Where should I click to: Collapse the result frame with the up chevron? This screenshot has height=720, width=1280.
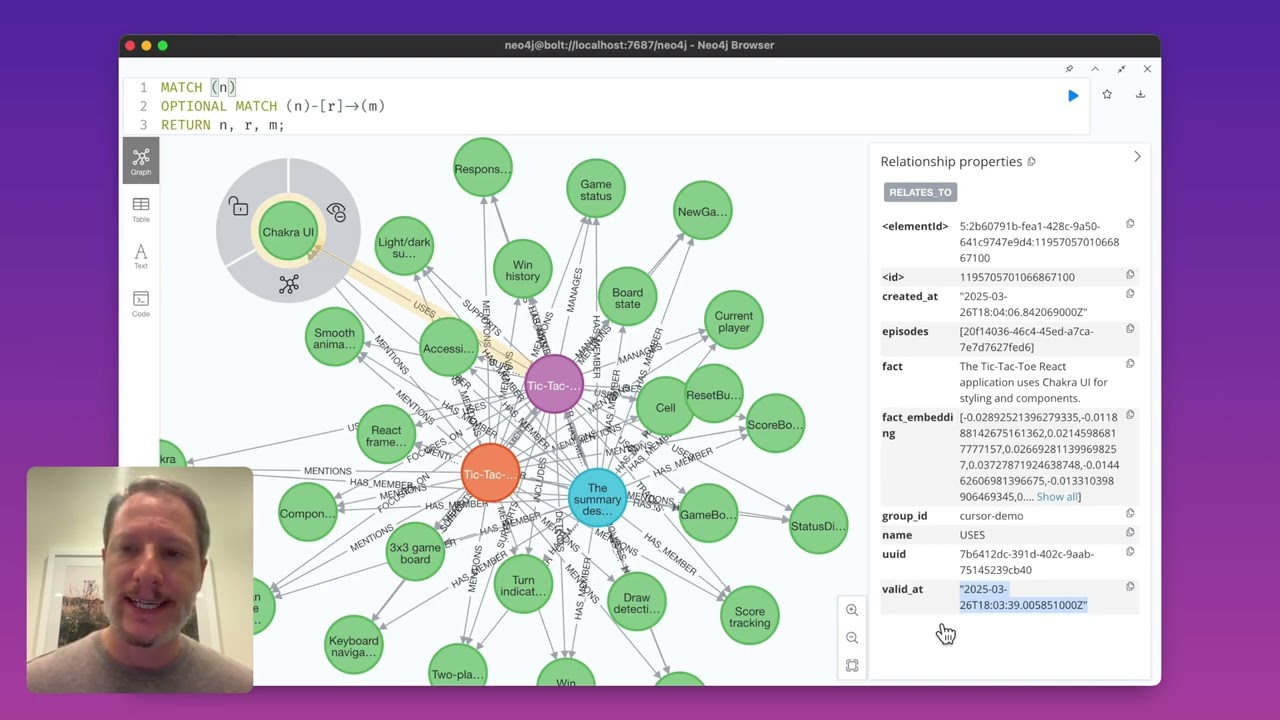click(x=1095, y=69)
